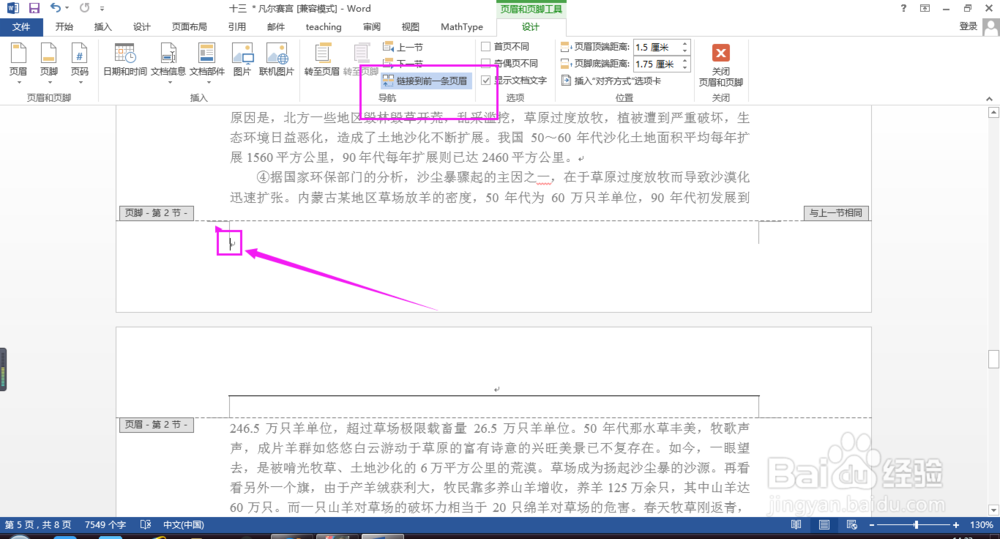Open the teaching tab
Screen dimensions: 1000x539
[x=323, y=27]
